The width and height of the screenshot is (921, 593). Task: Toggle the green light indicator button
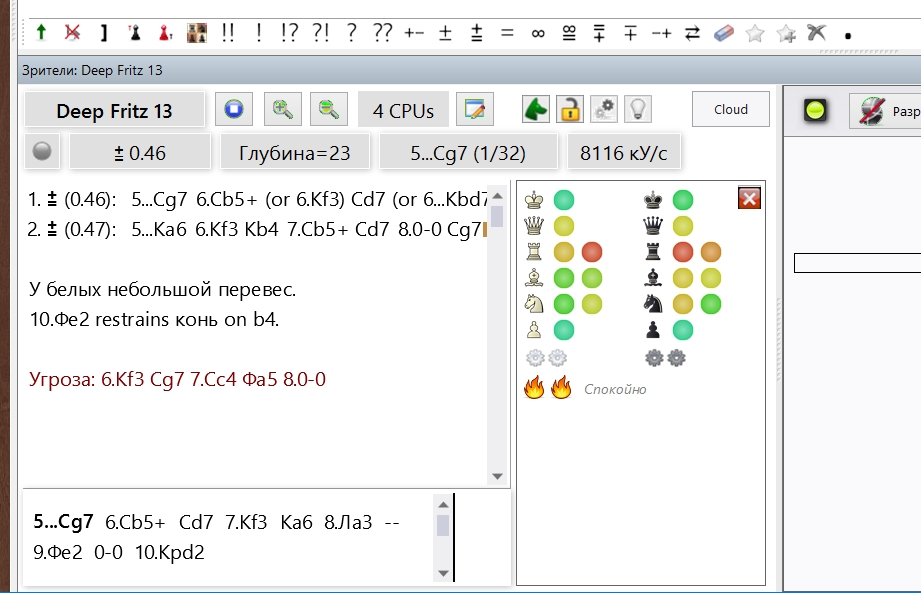815,111
